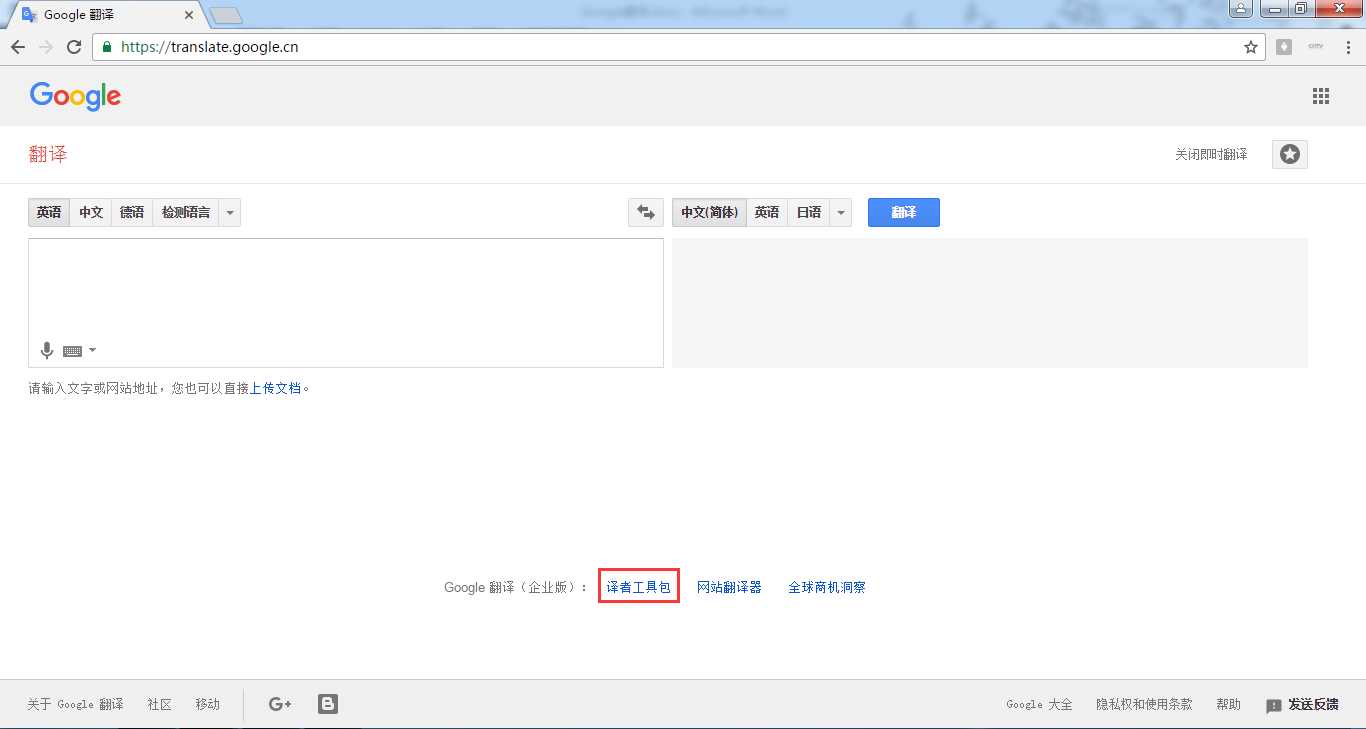Click 社区 footer link
This screenshot has height=729, width=1366.
tap(160, 704)
